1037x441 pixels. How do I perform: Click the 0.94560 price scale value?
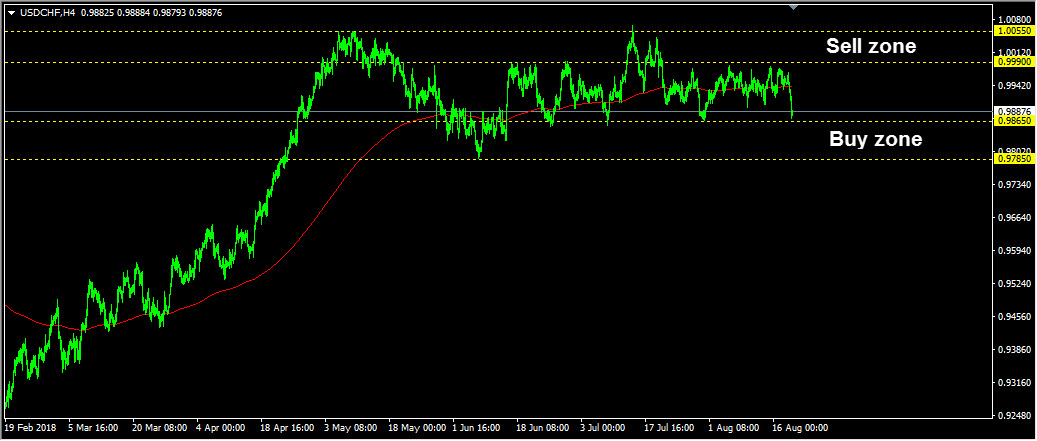point(1015,316)
